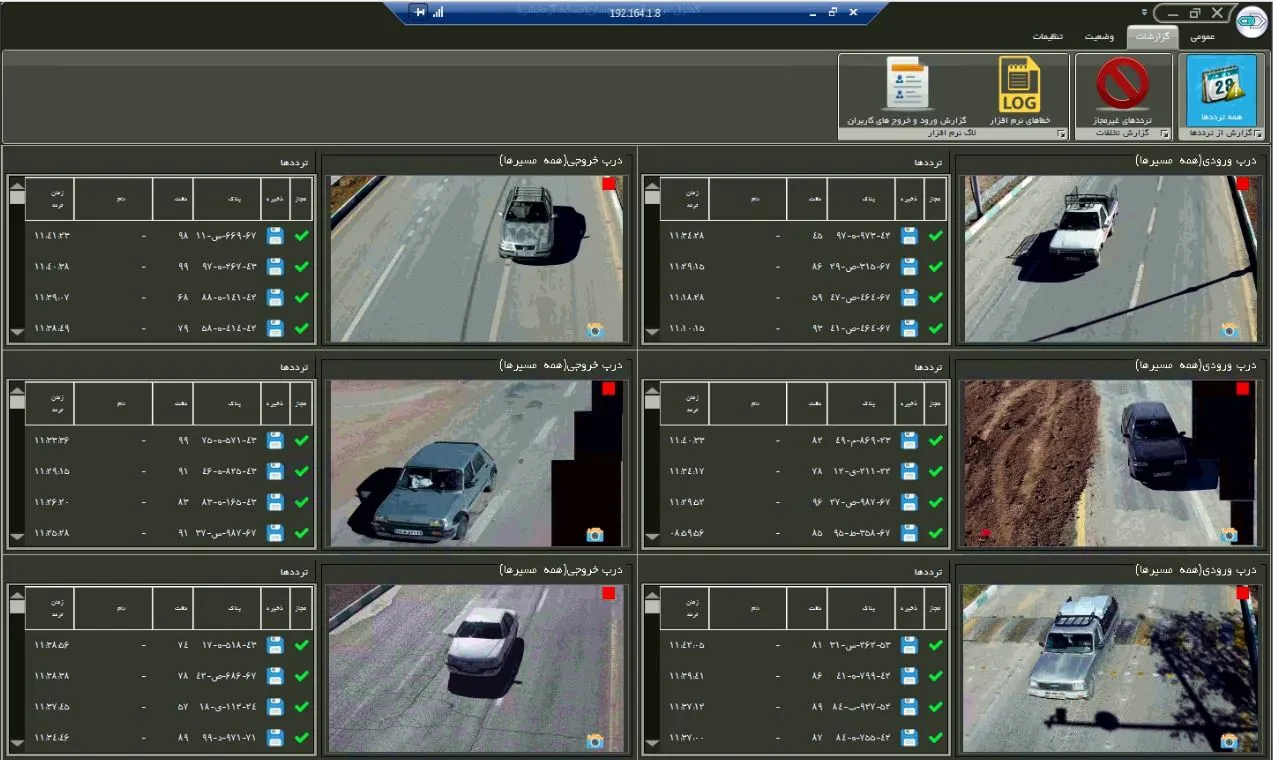The image size is (1273, 760).
Task: Open the همه ترددها all-traffic report
Action: click(1220, 90)
